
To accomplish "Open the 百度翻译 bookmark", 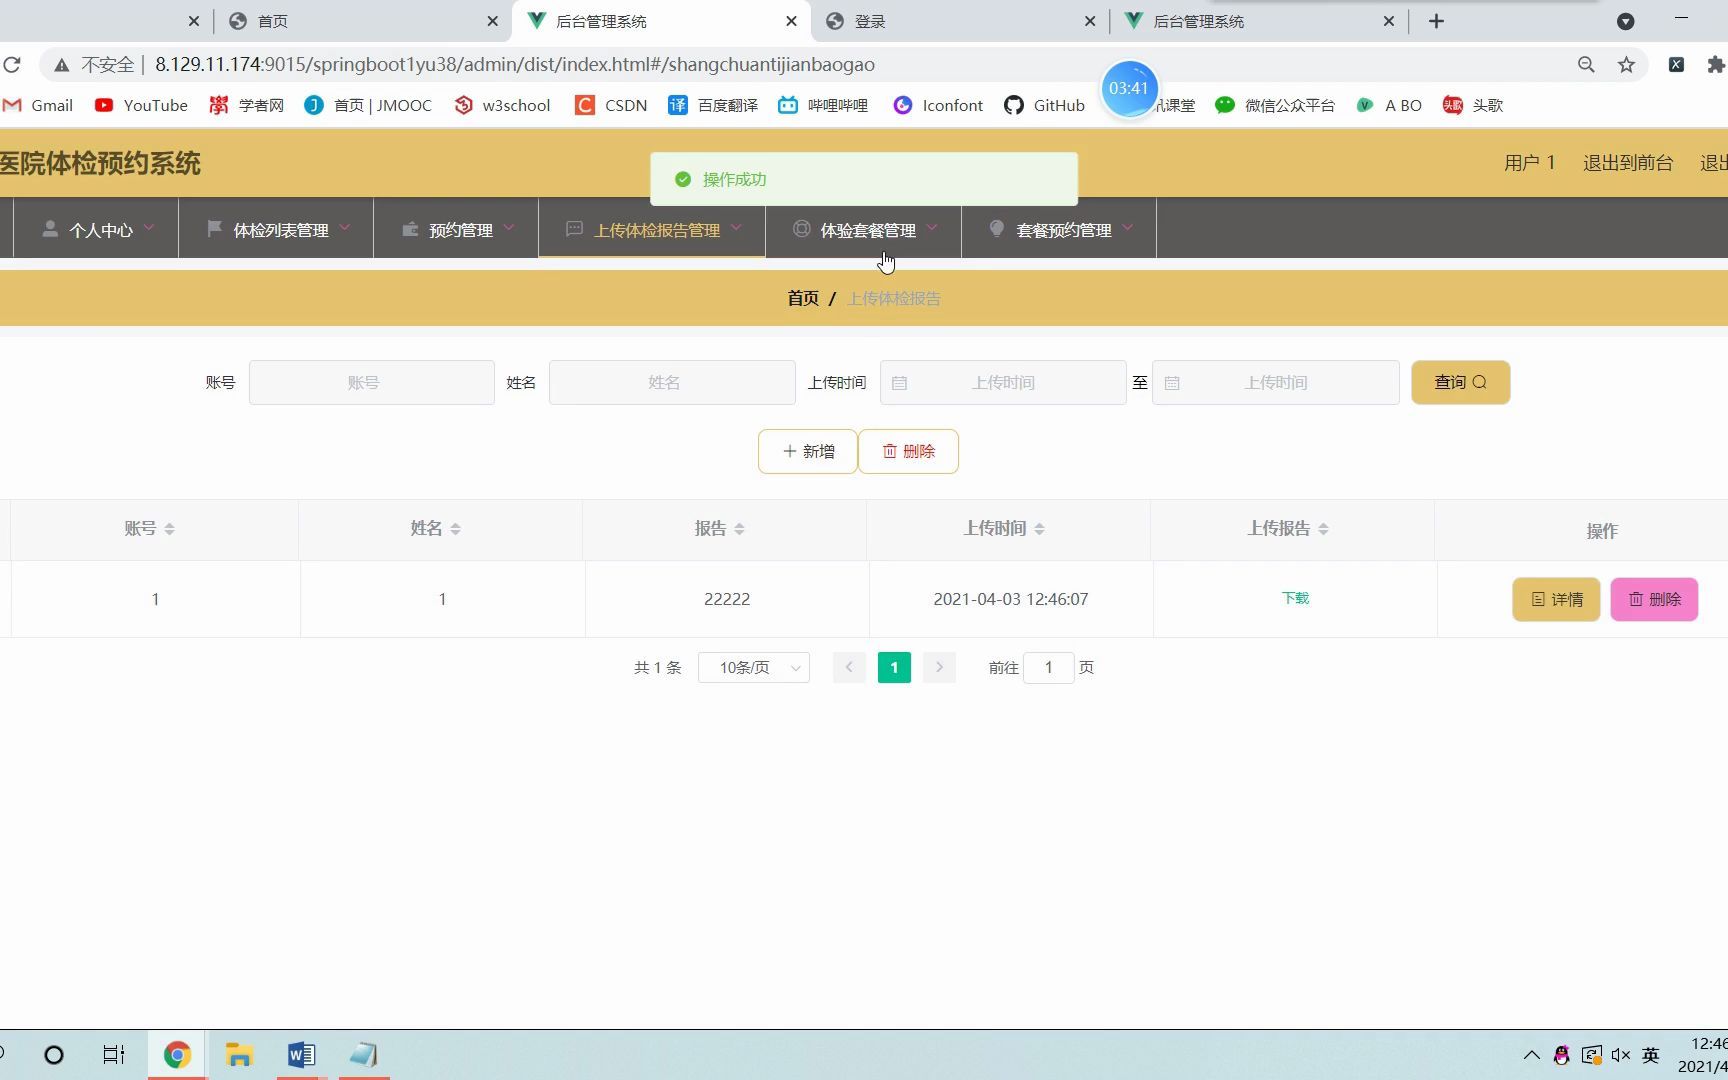I will coord(713,105).
